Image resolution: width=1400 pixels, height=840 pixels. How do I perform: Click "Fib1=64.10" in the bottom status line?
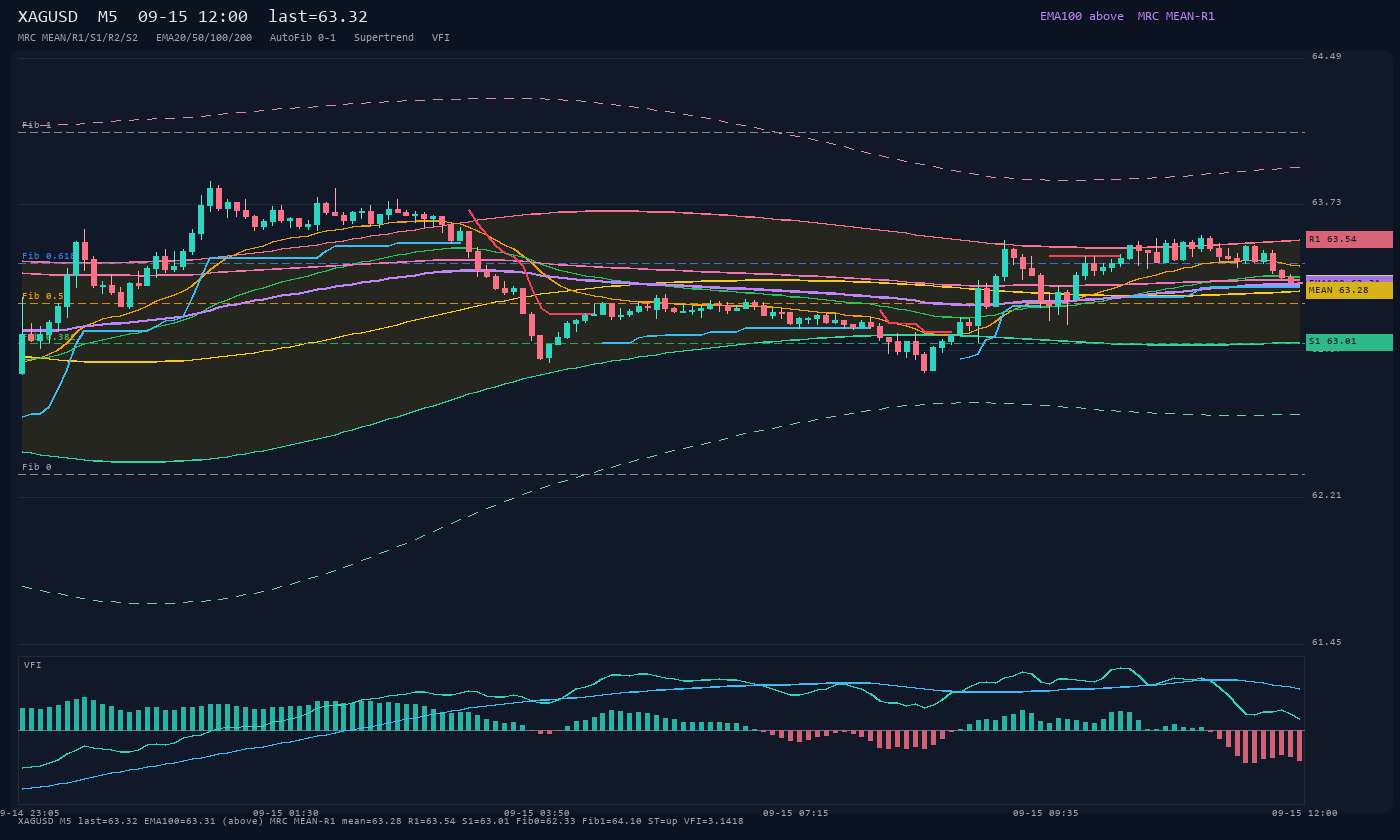pos(612,821)
